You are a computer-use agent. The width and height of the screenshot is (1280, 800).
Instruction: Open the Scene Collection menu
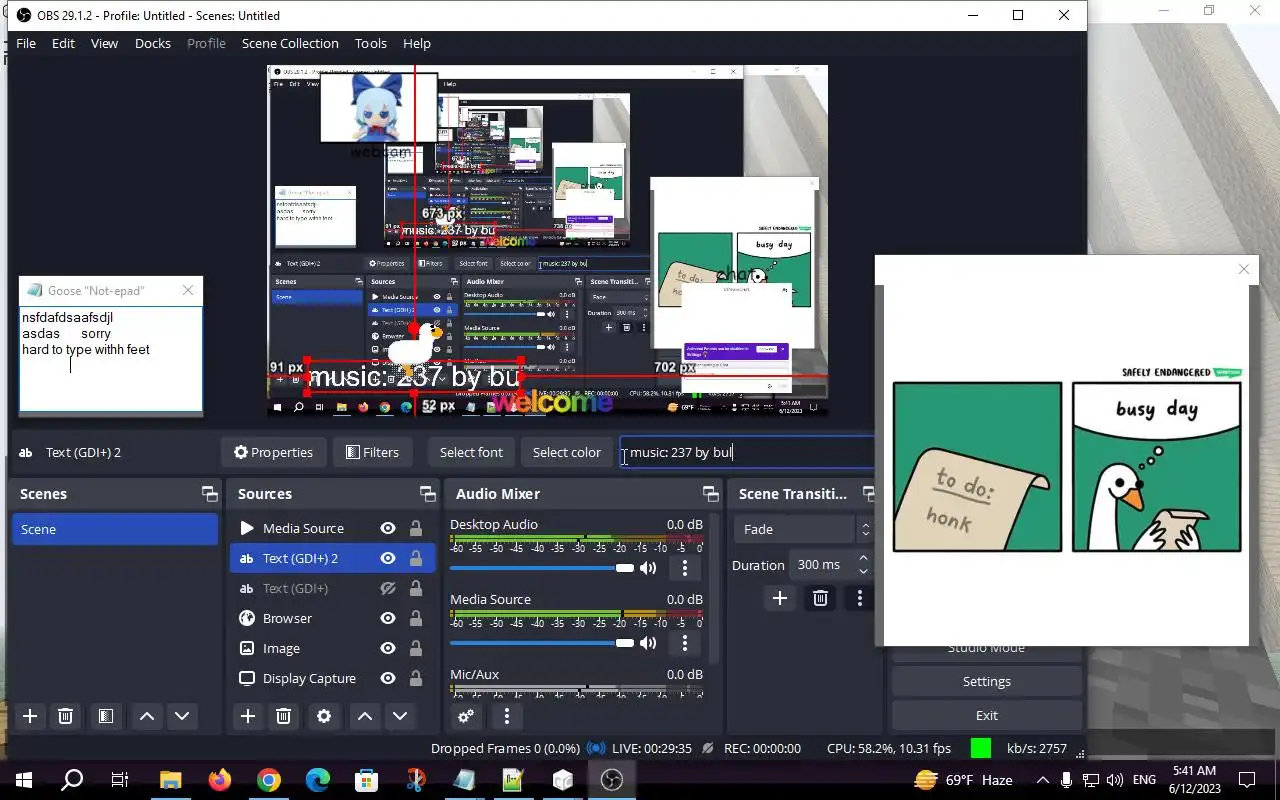(x=290, y=43)
